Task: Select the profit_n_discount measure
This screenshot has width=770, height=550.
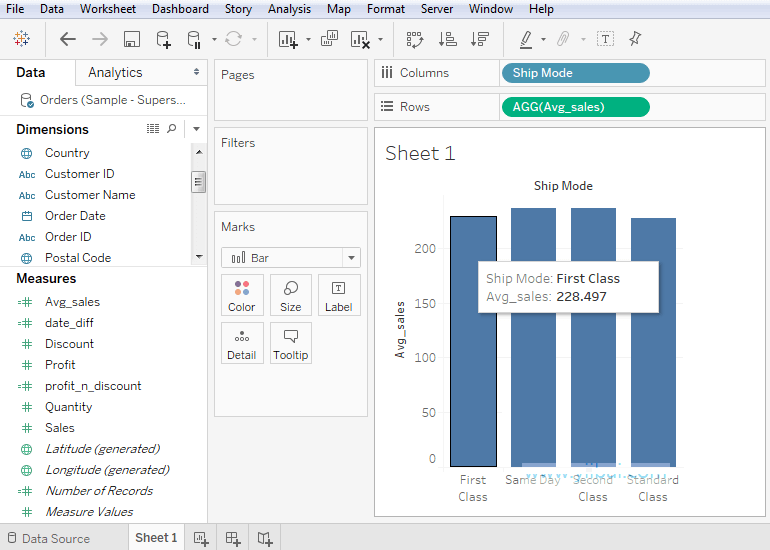Action: [93, 386]
